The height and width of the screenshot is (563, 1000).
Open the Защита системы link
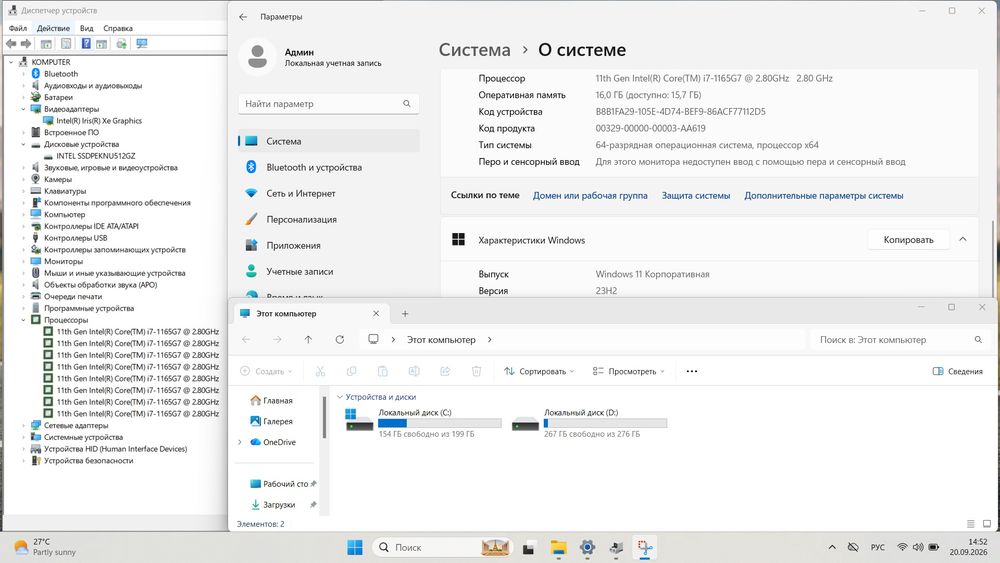(696, 196)
